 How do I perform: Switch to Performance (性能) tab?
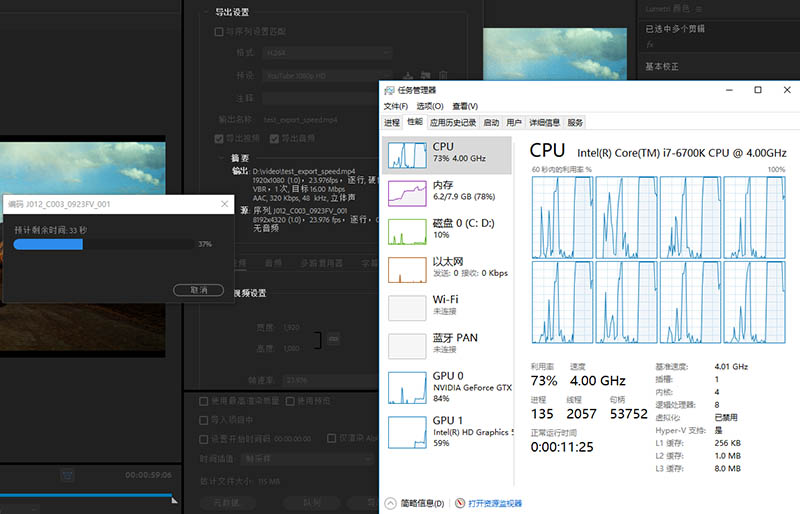(x=415, y=121)
